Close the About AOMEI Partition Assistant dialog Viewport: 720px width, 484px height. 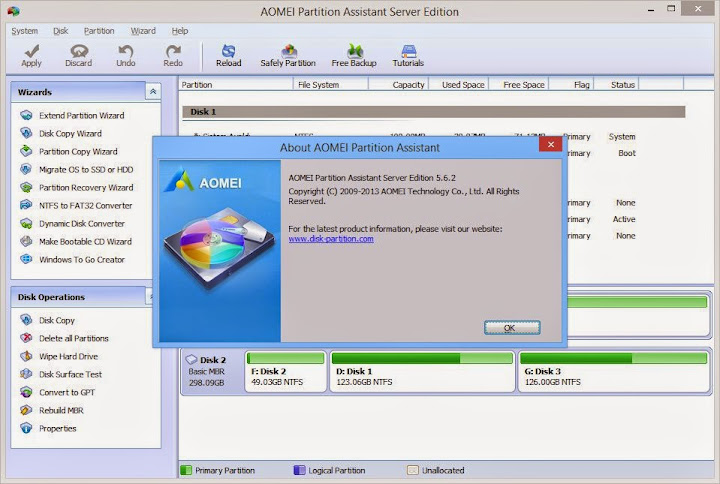tap(551, 145)
